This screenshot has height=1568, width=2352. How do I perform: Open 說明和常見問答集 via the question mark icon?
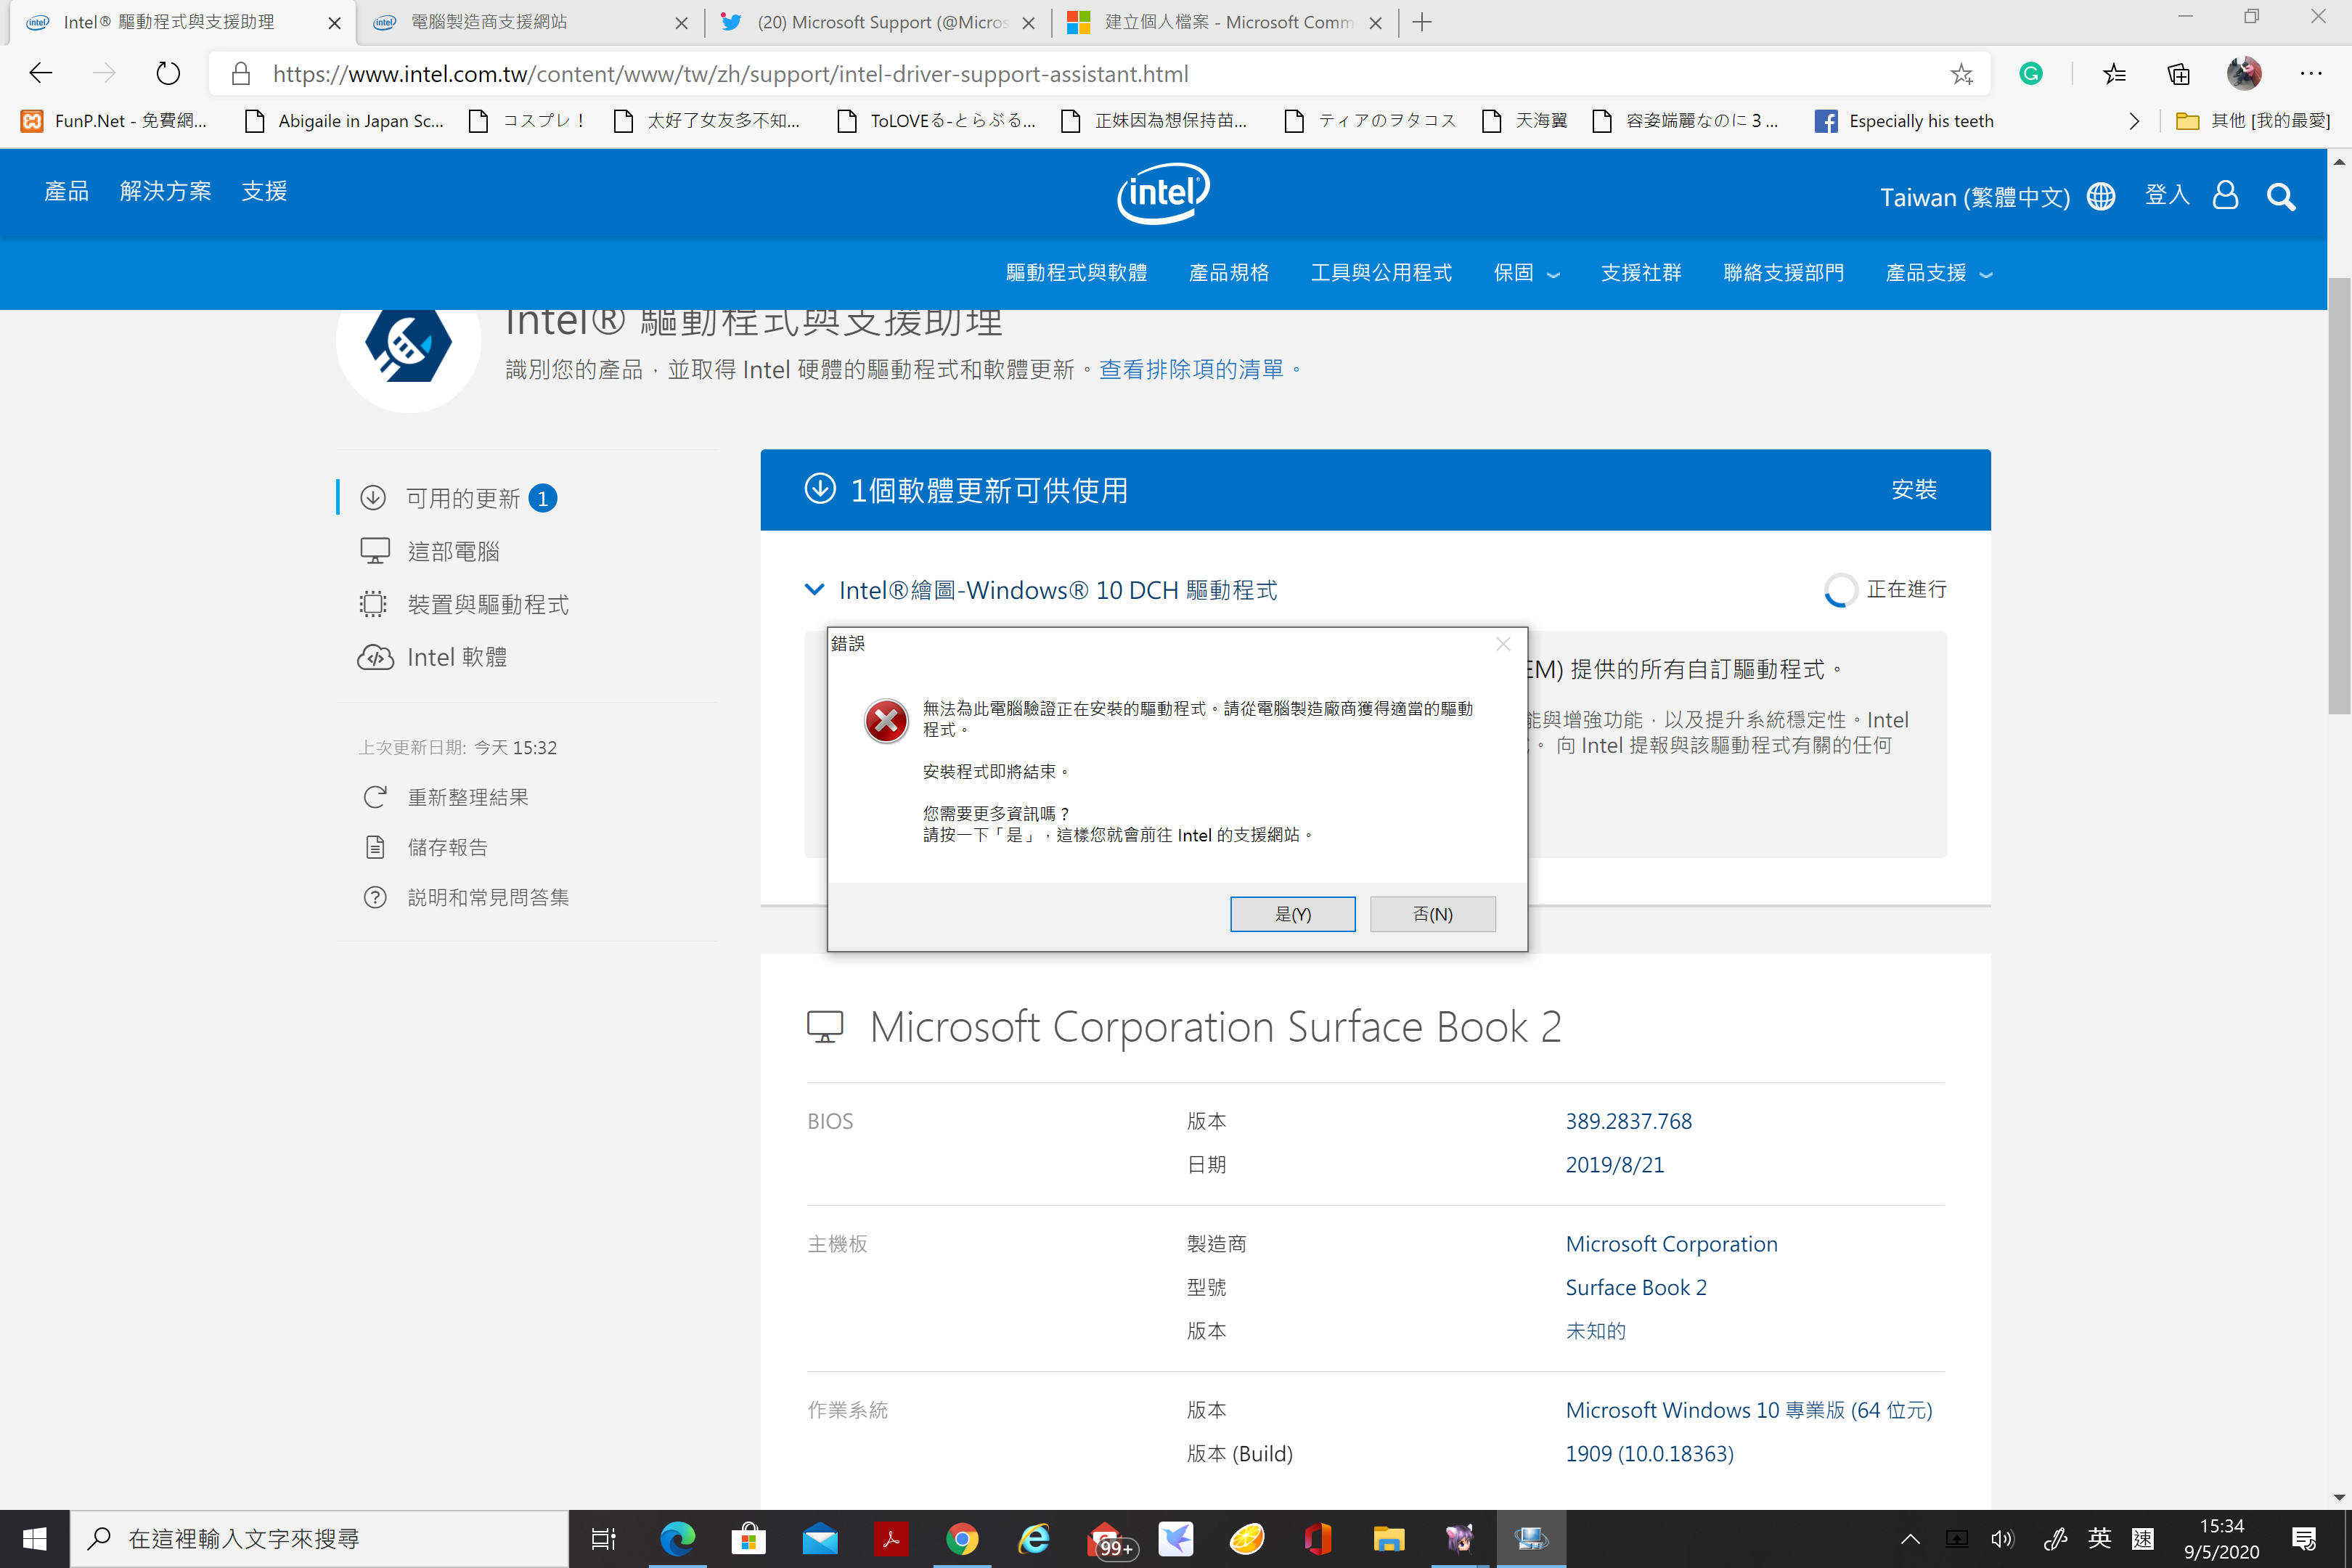coord(375,896)
